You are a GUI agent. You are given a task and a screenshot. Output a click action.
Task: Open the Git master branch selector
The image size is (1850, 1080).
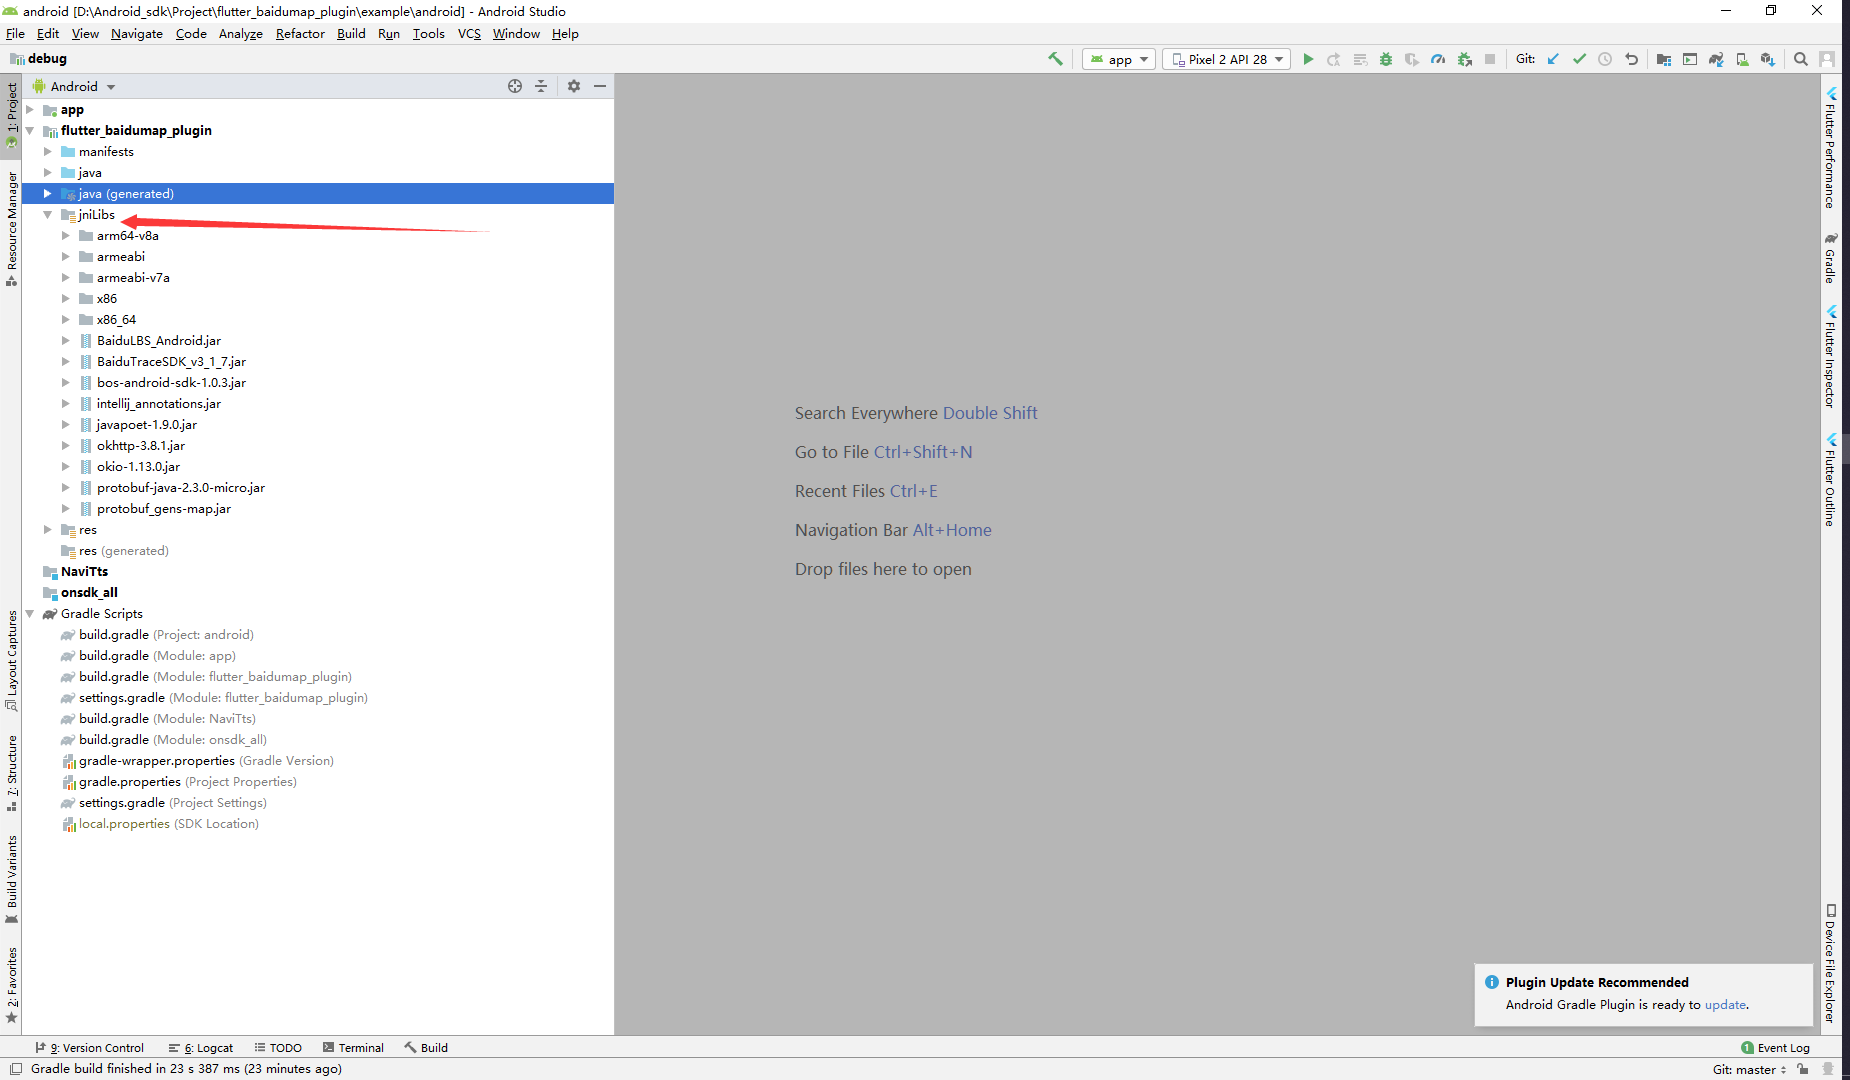(1749, 1069)
